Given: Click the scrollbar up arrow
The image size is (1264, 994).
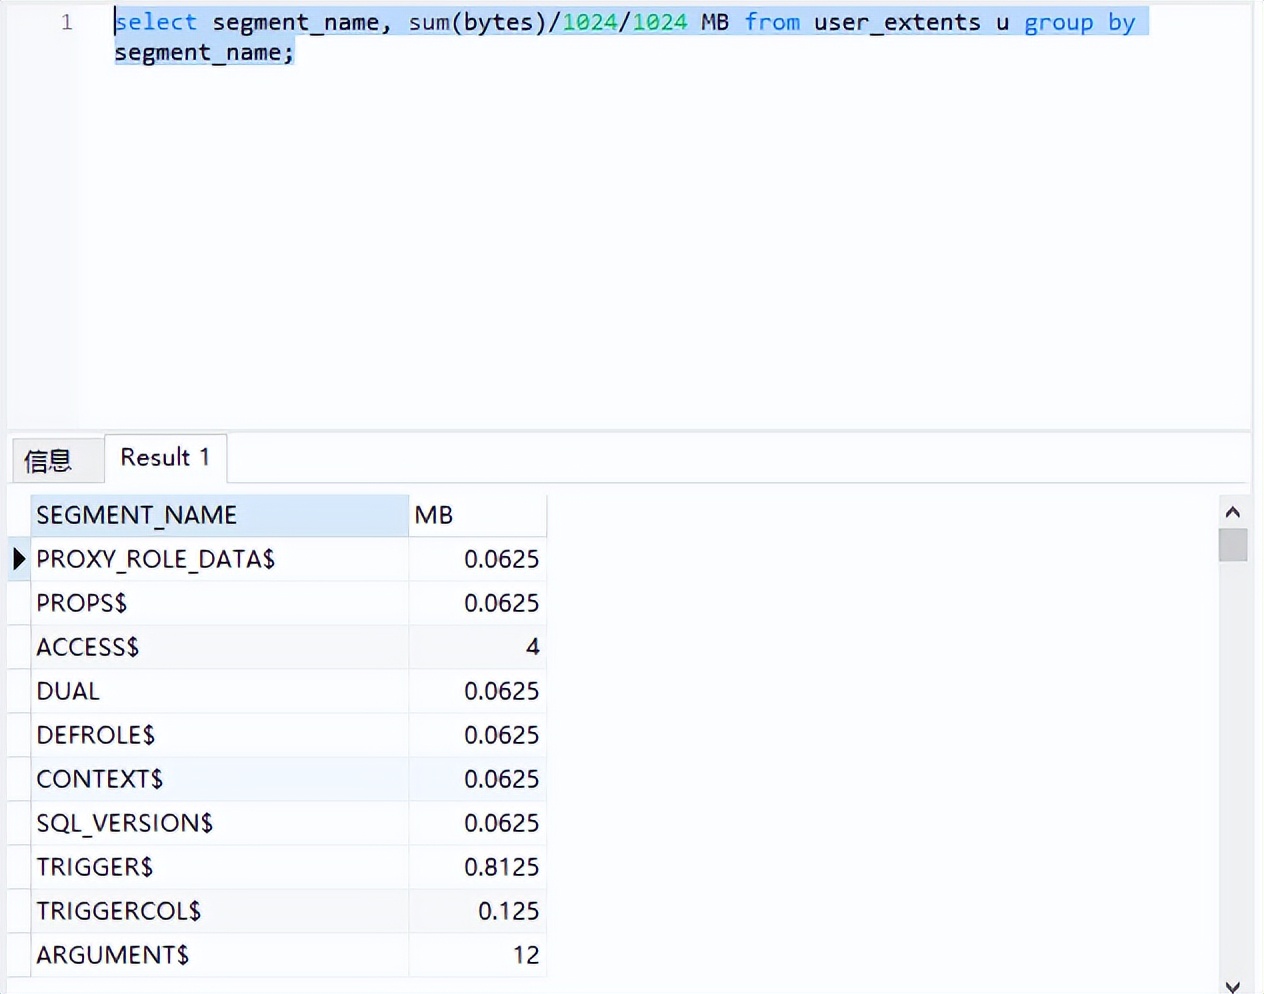Looking at the screenshot, I should 1232,512.
